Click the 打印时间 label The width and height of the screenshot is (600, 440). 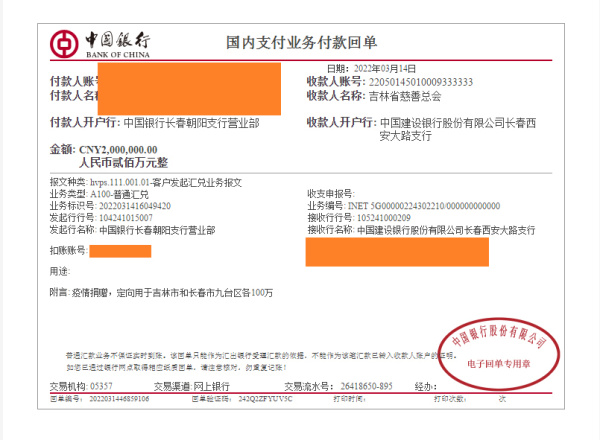coord(349,399)
